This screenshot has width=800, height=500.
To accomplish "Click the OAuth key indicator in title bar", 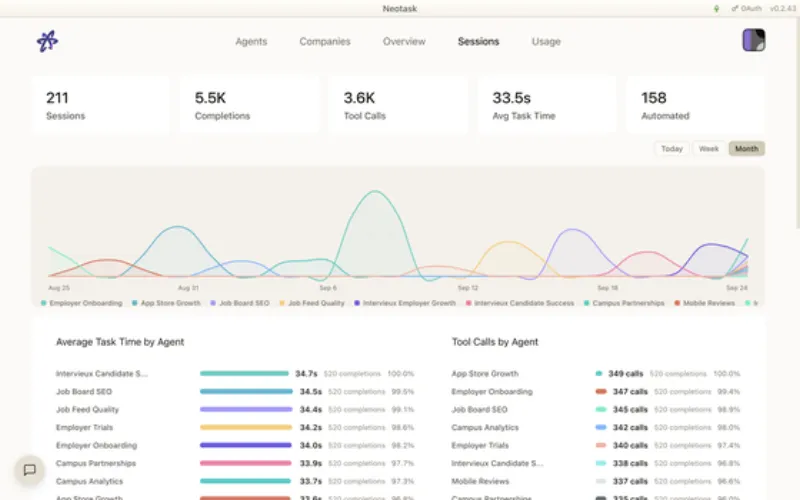I will [746, 9].
